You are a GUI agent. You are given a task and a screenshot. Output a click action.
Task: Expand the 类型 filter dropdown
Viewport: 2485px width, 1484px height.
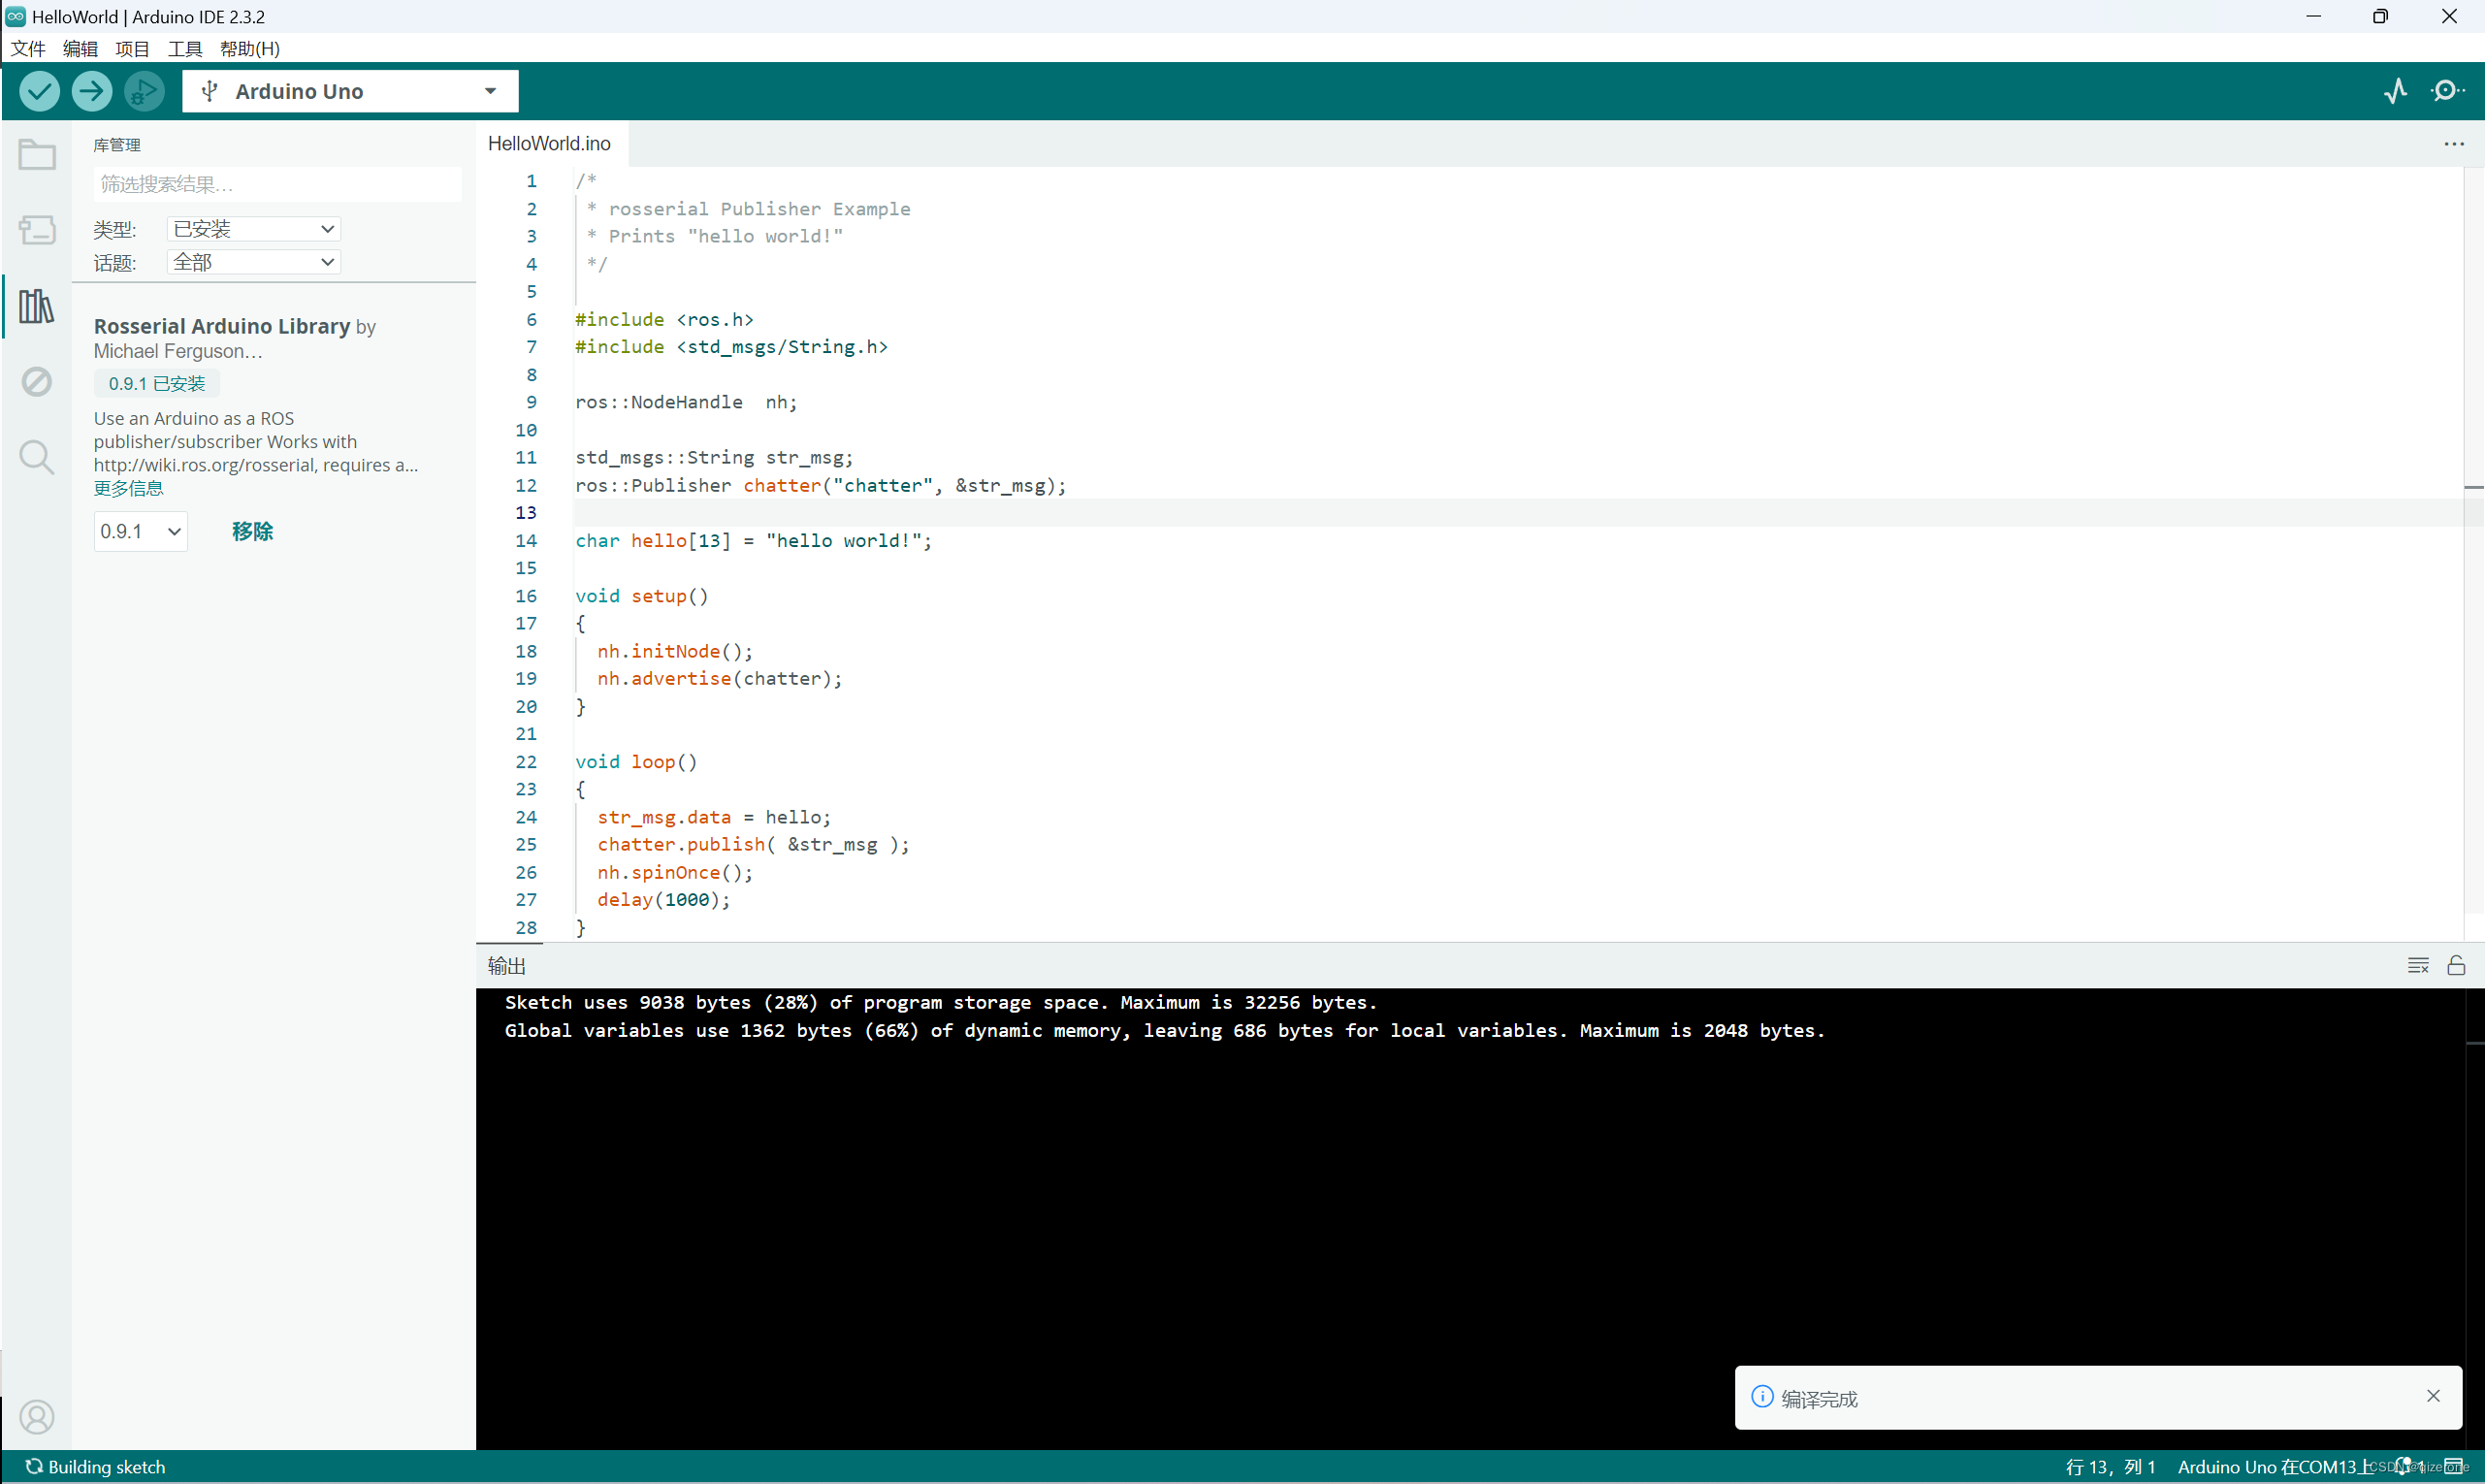[252, 228]
